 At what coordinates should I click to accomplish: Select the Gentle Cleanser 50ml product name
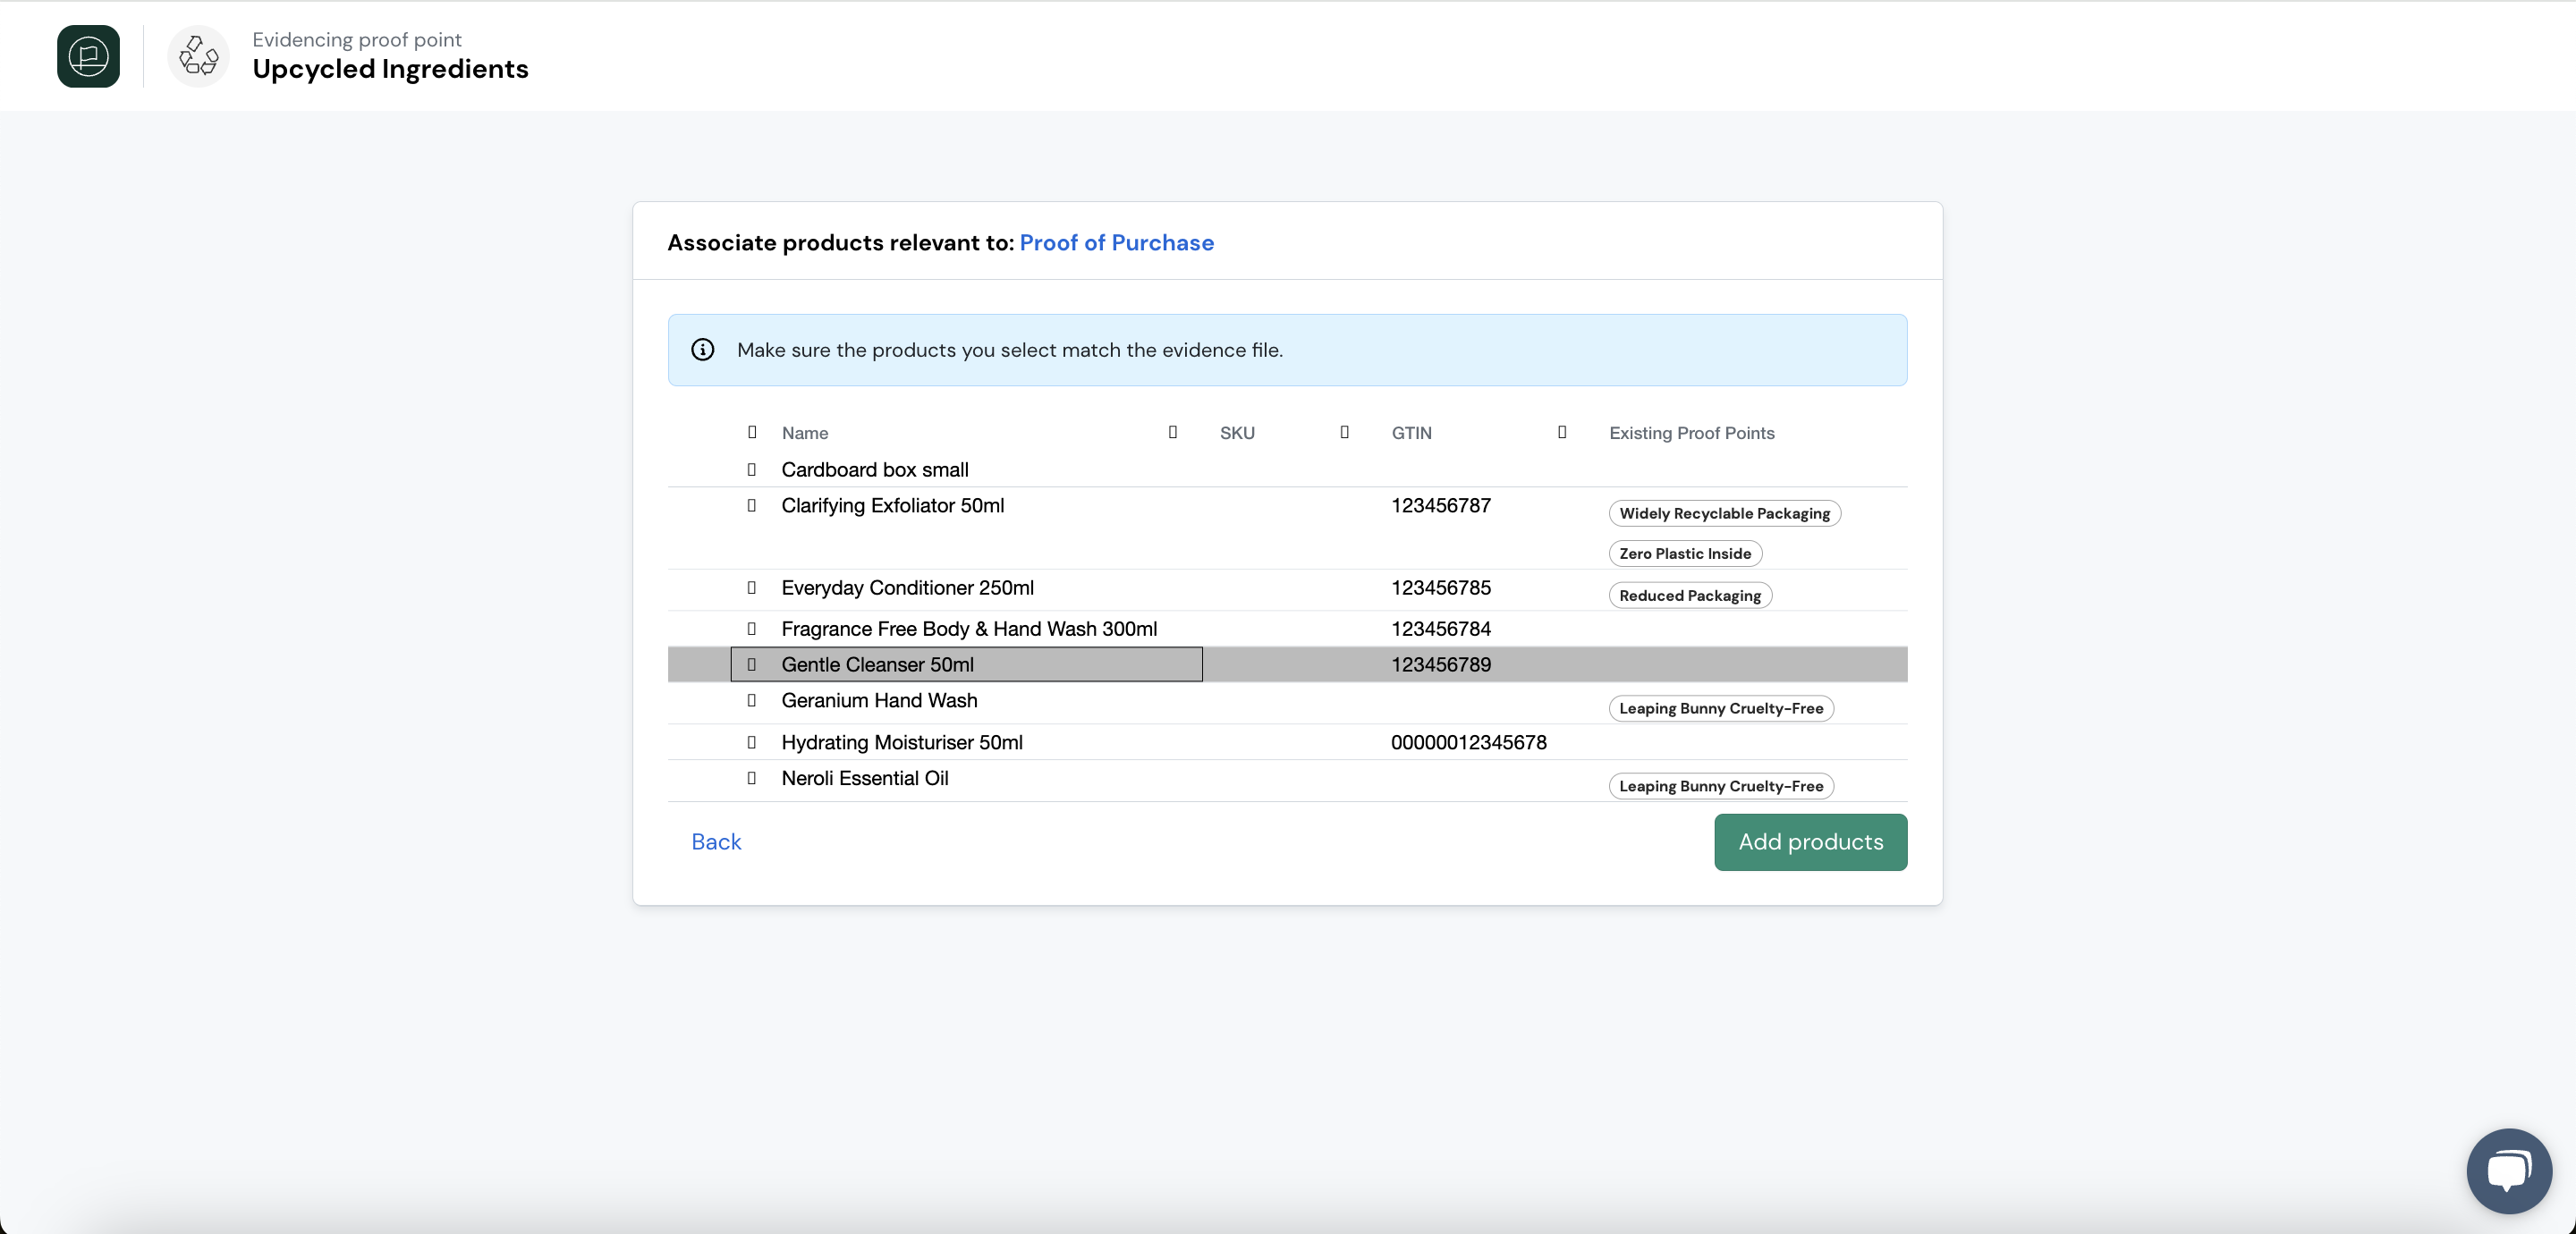(878, 664)
